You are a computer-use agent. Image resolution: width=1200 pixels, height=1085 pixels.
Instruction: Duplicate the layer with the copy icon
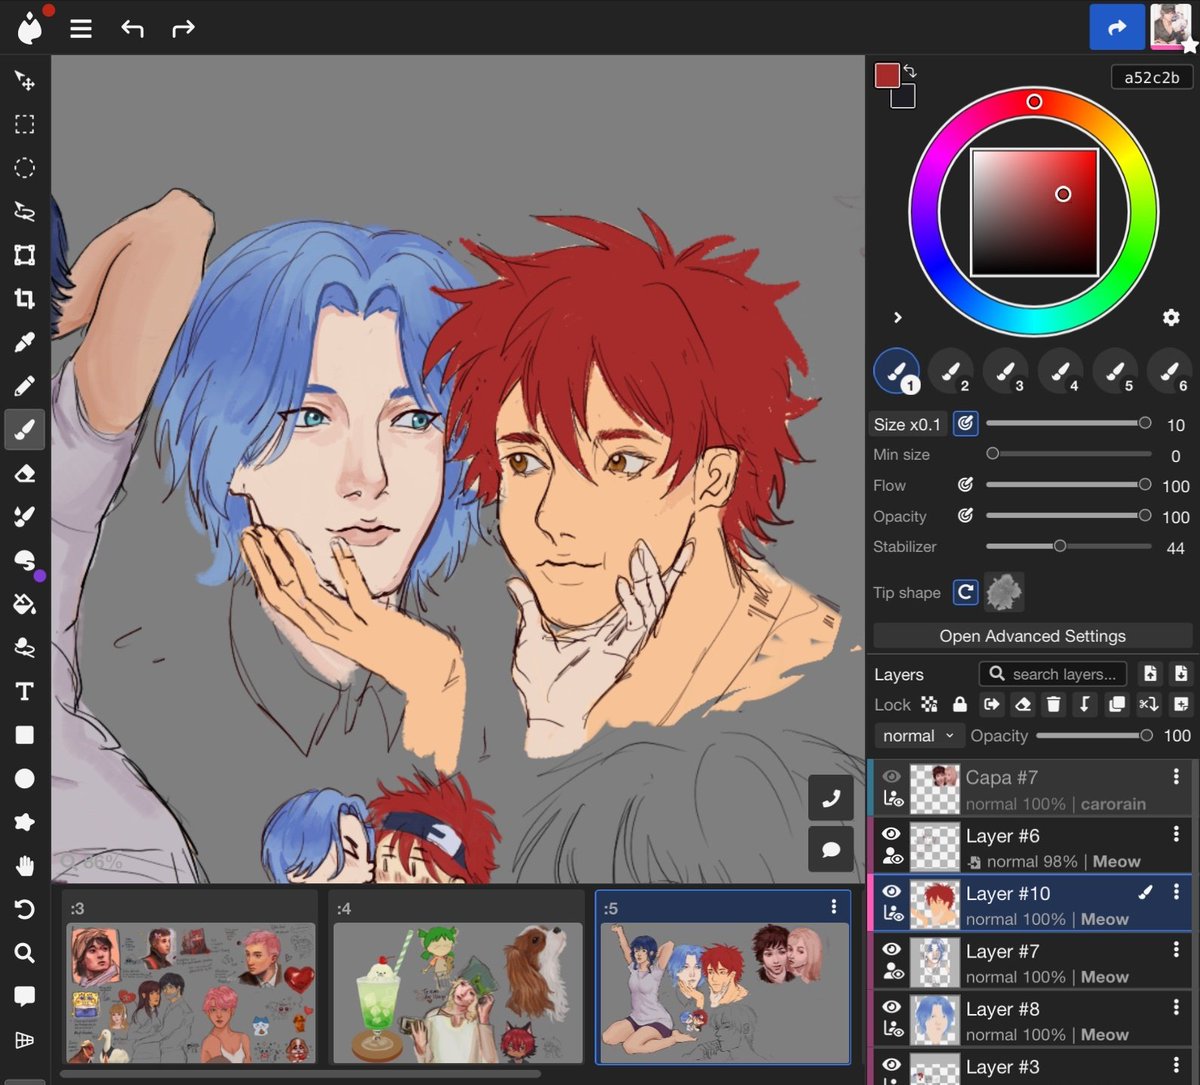[1117, 705]
